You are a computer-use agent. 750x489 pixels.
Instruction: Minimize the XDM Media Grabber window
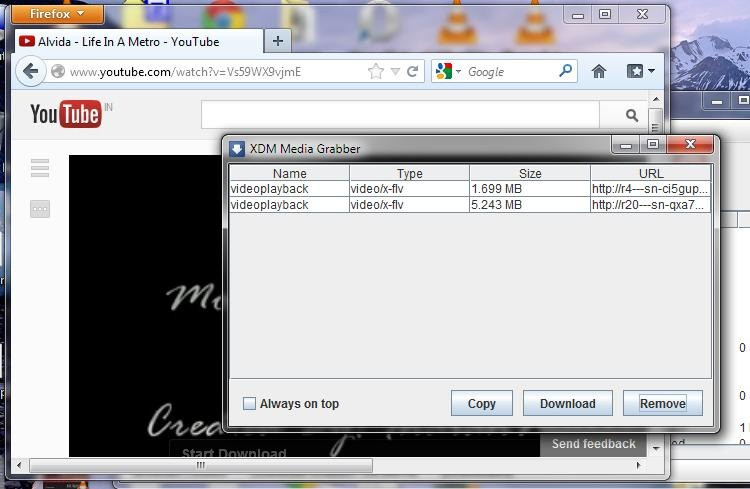point(626,144)
